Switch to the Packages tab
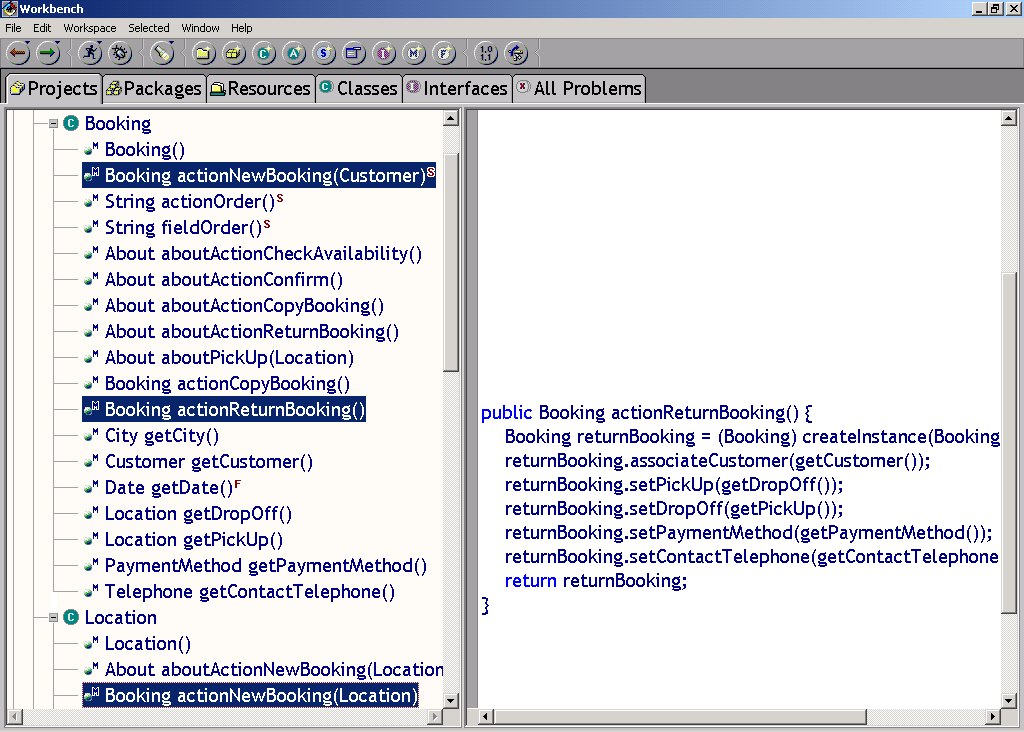 [x=154, y=89]
